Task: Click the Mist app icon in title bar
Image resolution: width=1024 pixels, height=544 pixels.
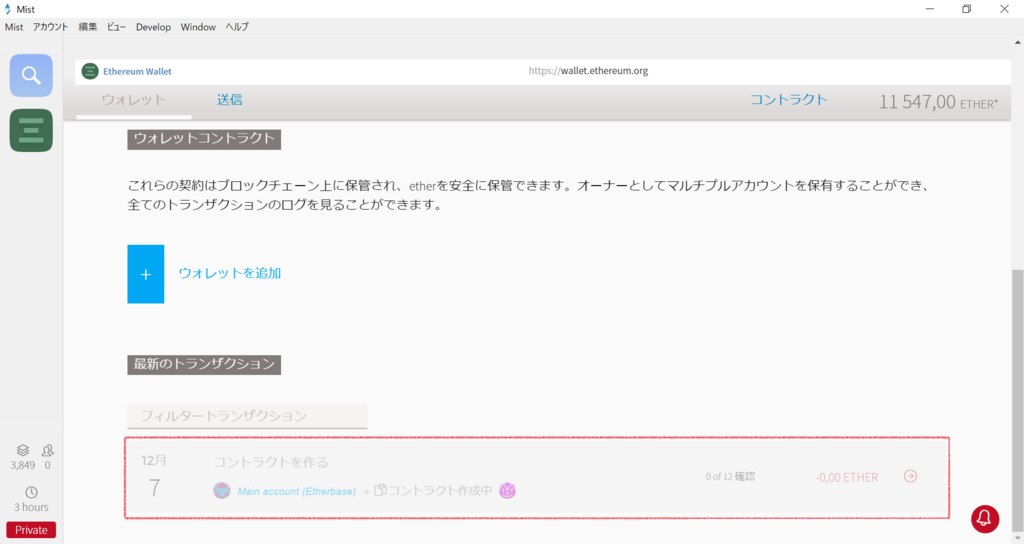Action: (x=8, y=9)
